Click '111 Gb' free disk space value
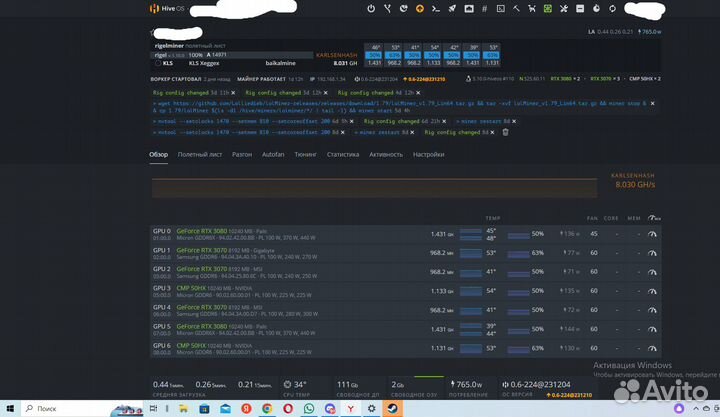This screenshot has height=417, width=720. pos(347,384)
